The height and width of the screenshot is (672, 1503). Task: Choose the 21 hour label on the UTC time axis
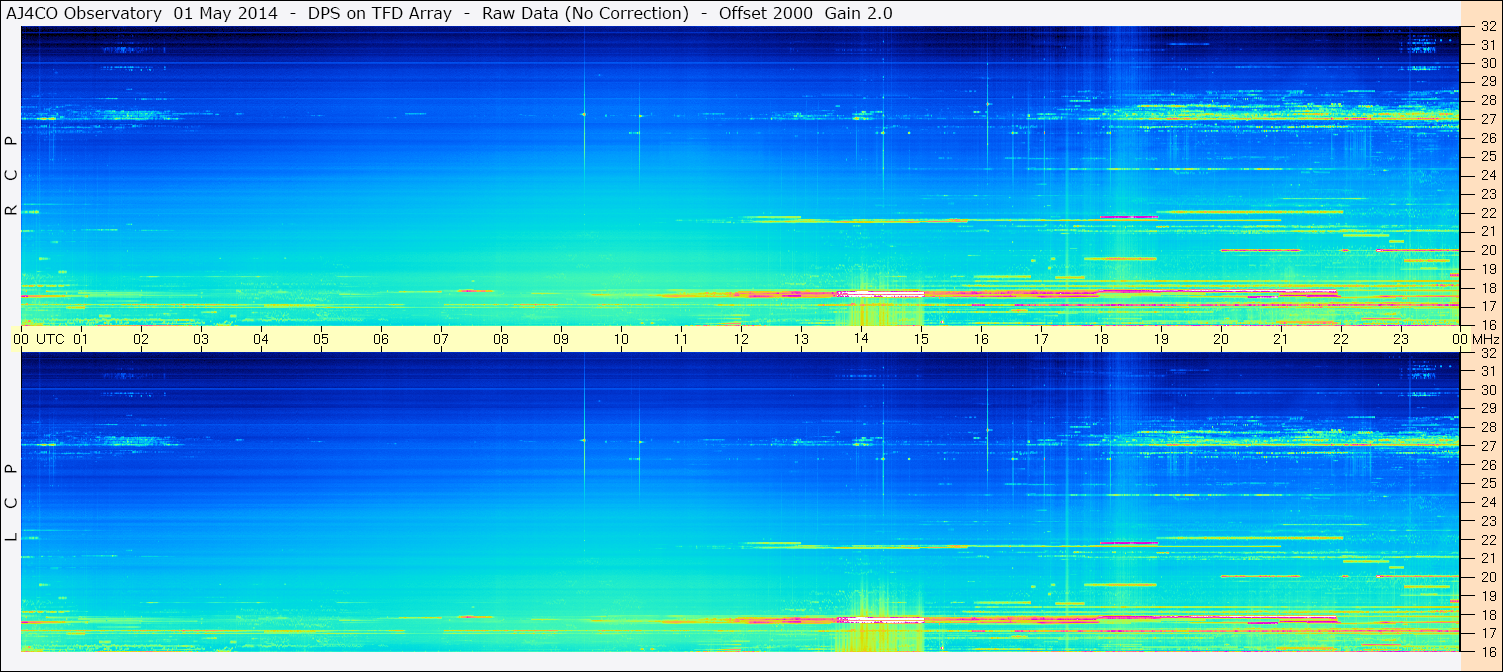click(1281, 339)
